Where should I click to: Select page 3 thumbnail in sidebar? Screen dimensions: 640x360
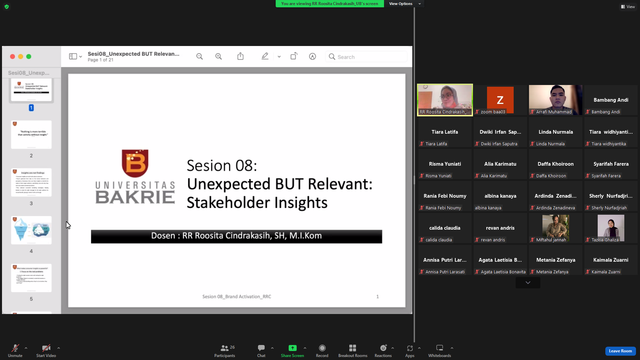pyautogui.click(x=31, y=182)
